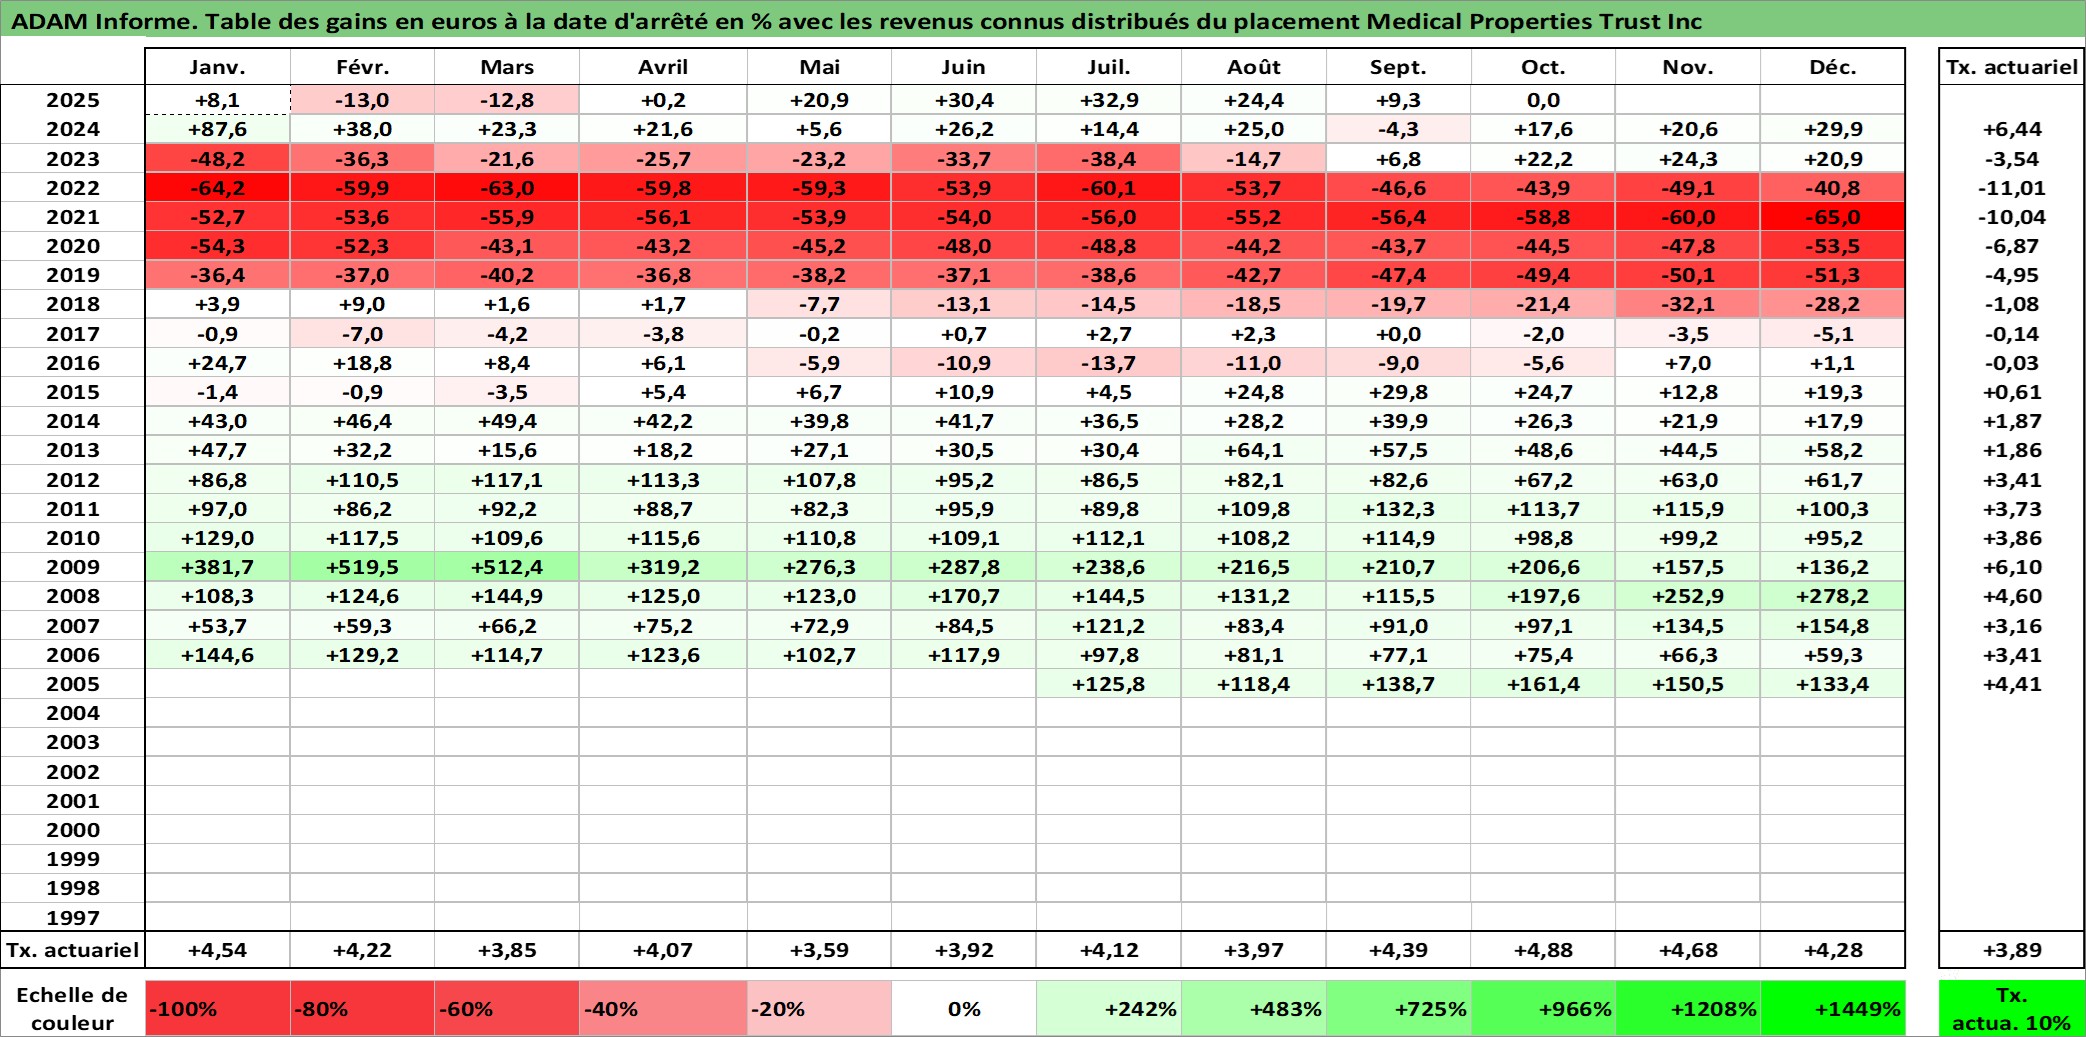Click cell +49,4 for March 2014

[507, 421]
